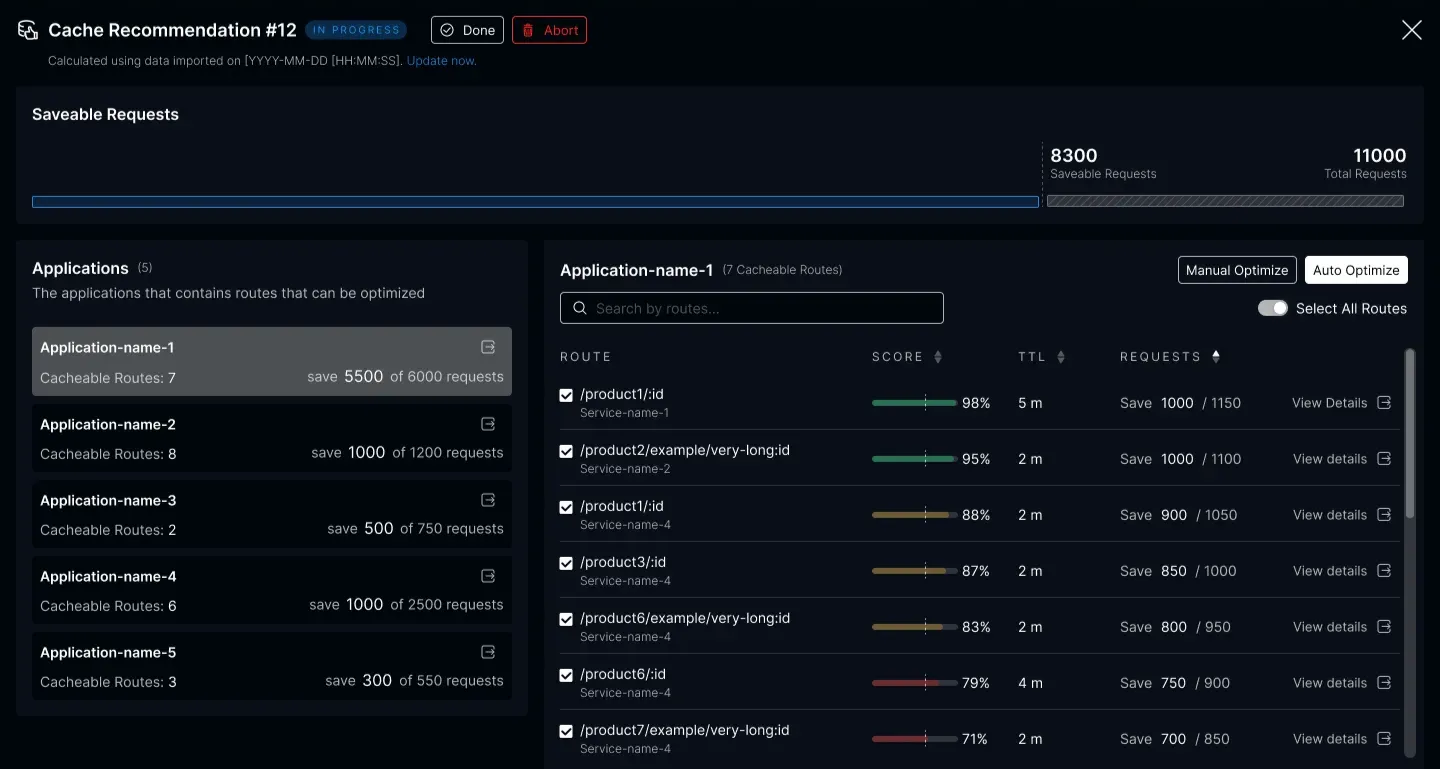Click the Update now link

point(441,61)
